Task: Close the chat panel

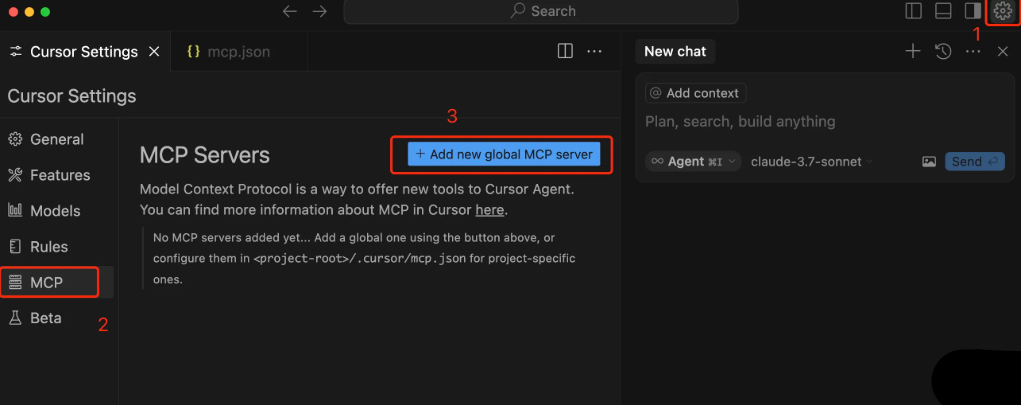Action: tap(1003, 51)
